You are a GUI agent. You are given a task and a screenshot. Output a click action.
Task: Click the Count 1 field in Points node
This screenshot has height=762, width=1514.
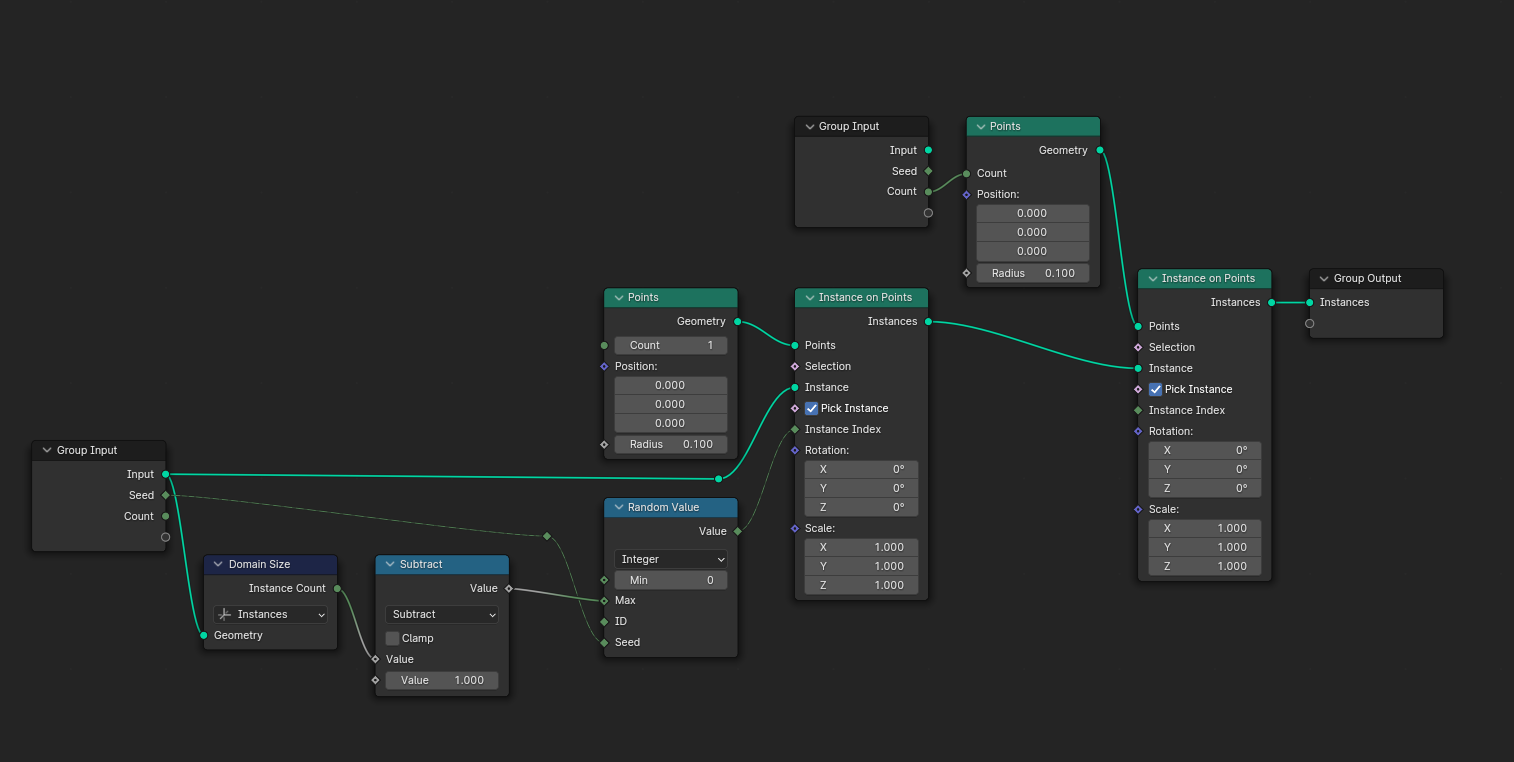pos(671,345)
